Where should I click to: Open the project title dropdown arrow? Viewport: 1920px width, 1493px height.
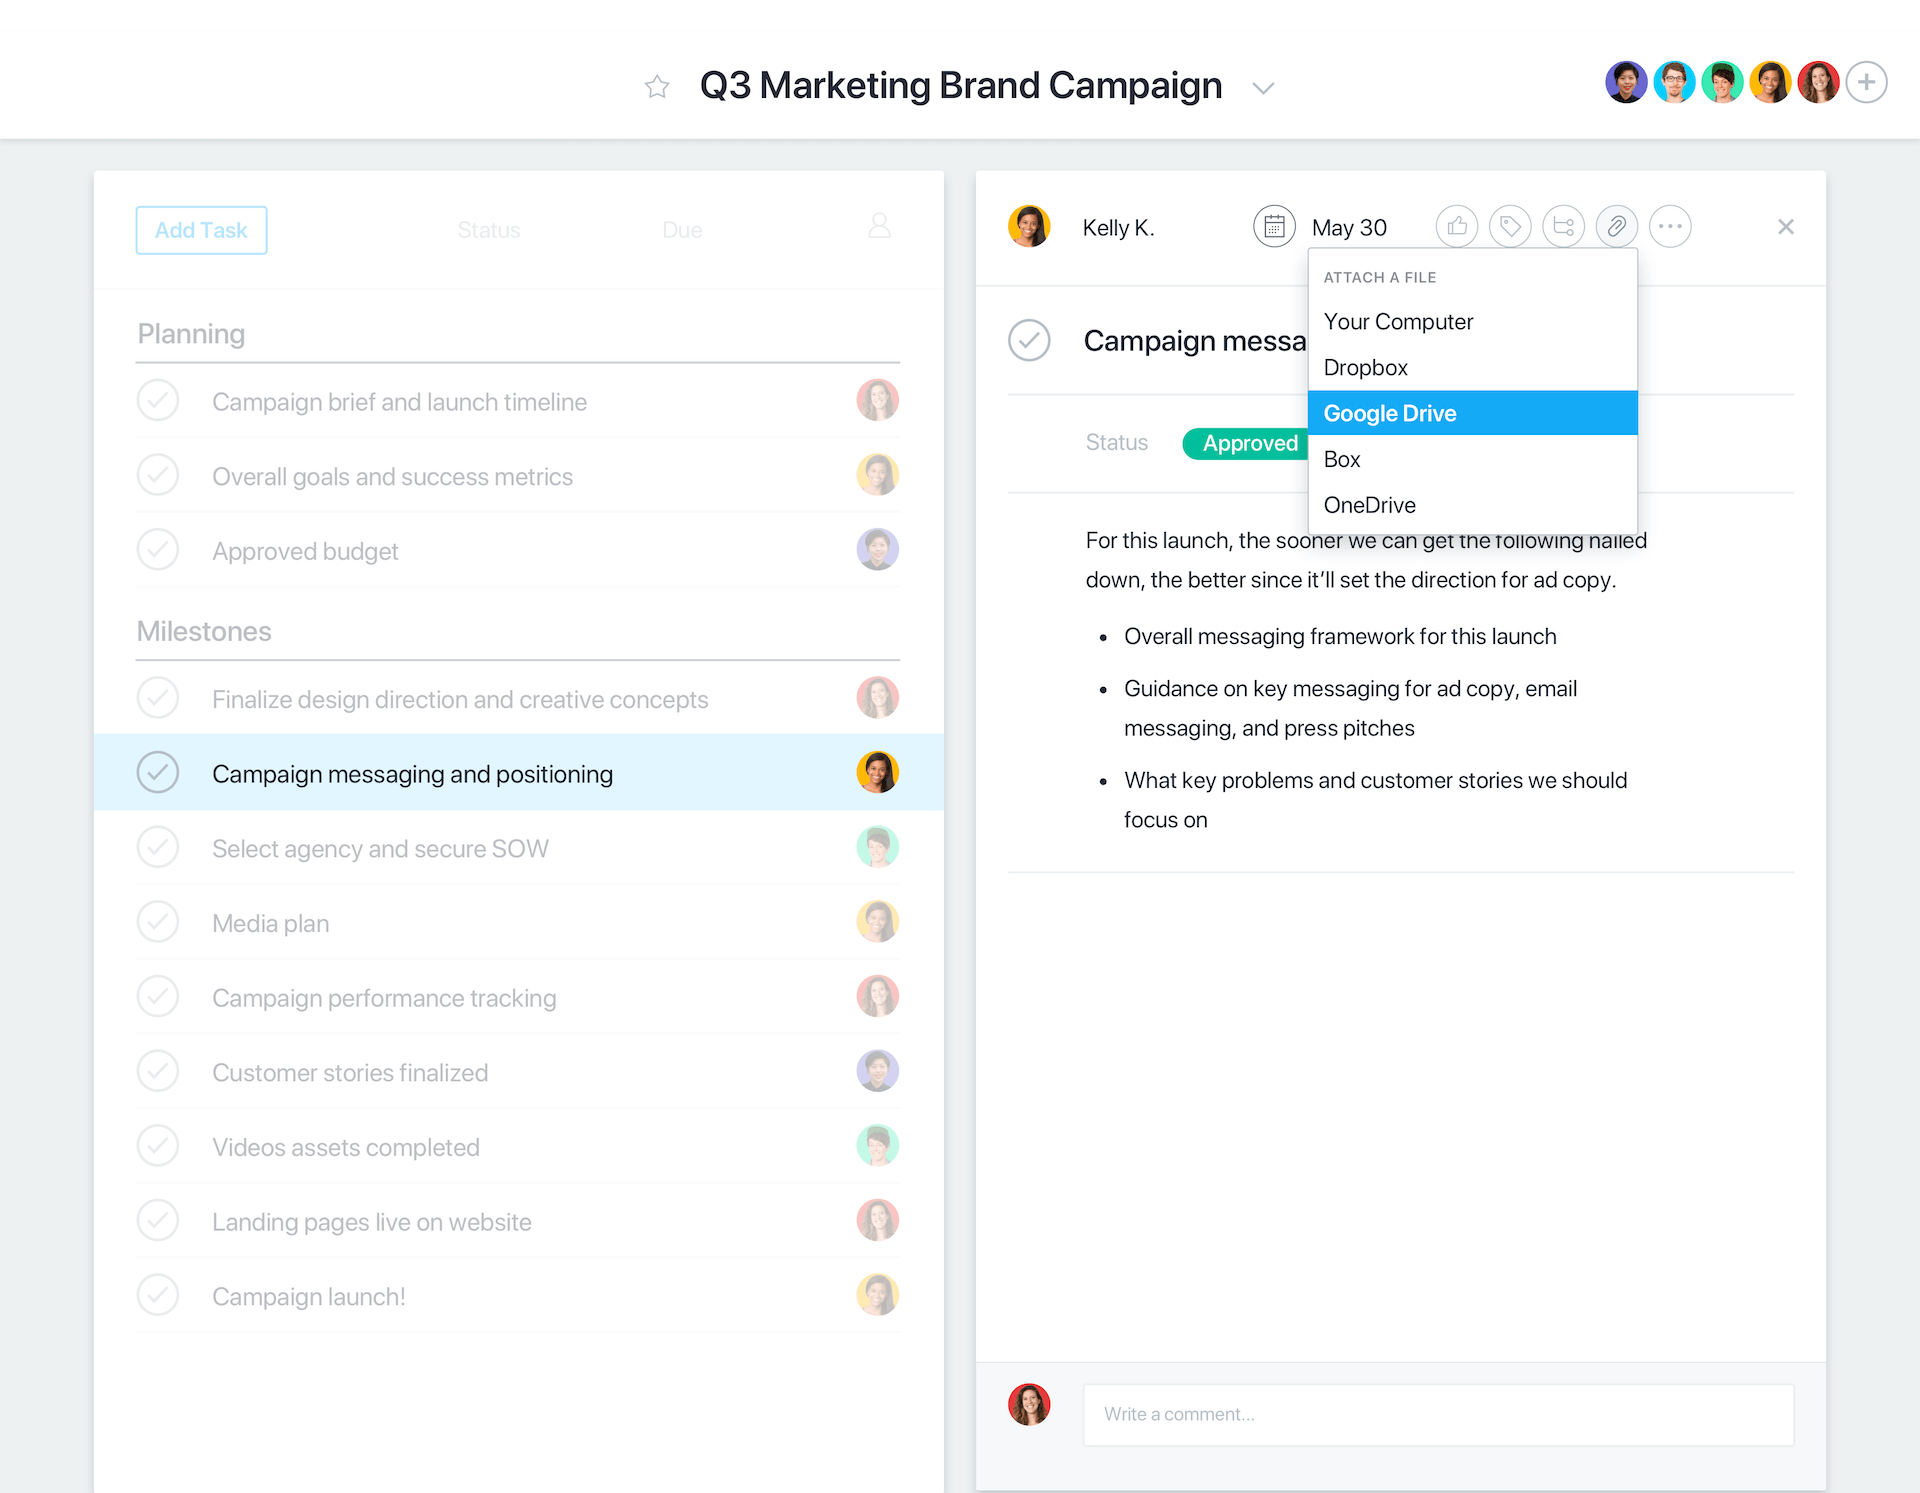click(1263, 88)
